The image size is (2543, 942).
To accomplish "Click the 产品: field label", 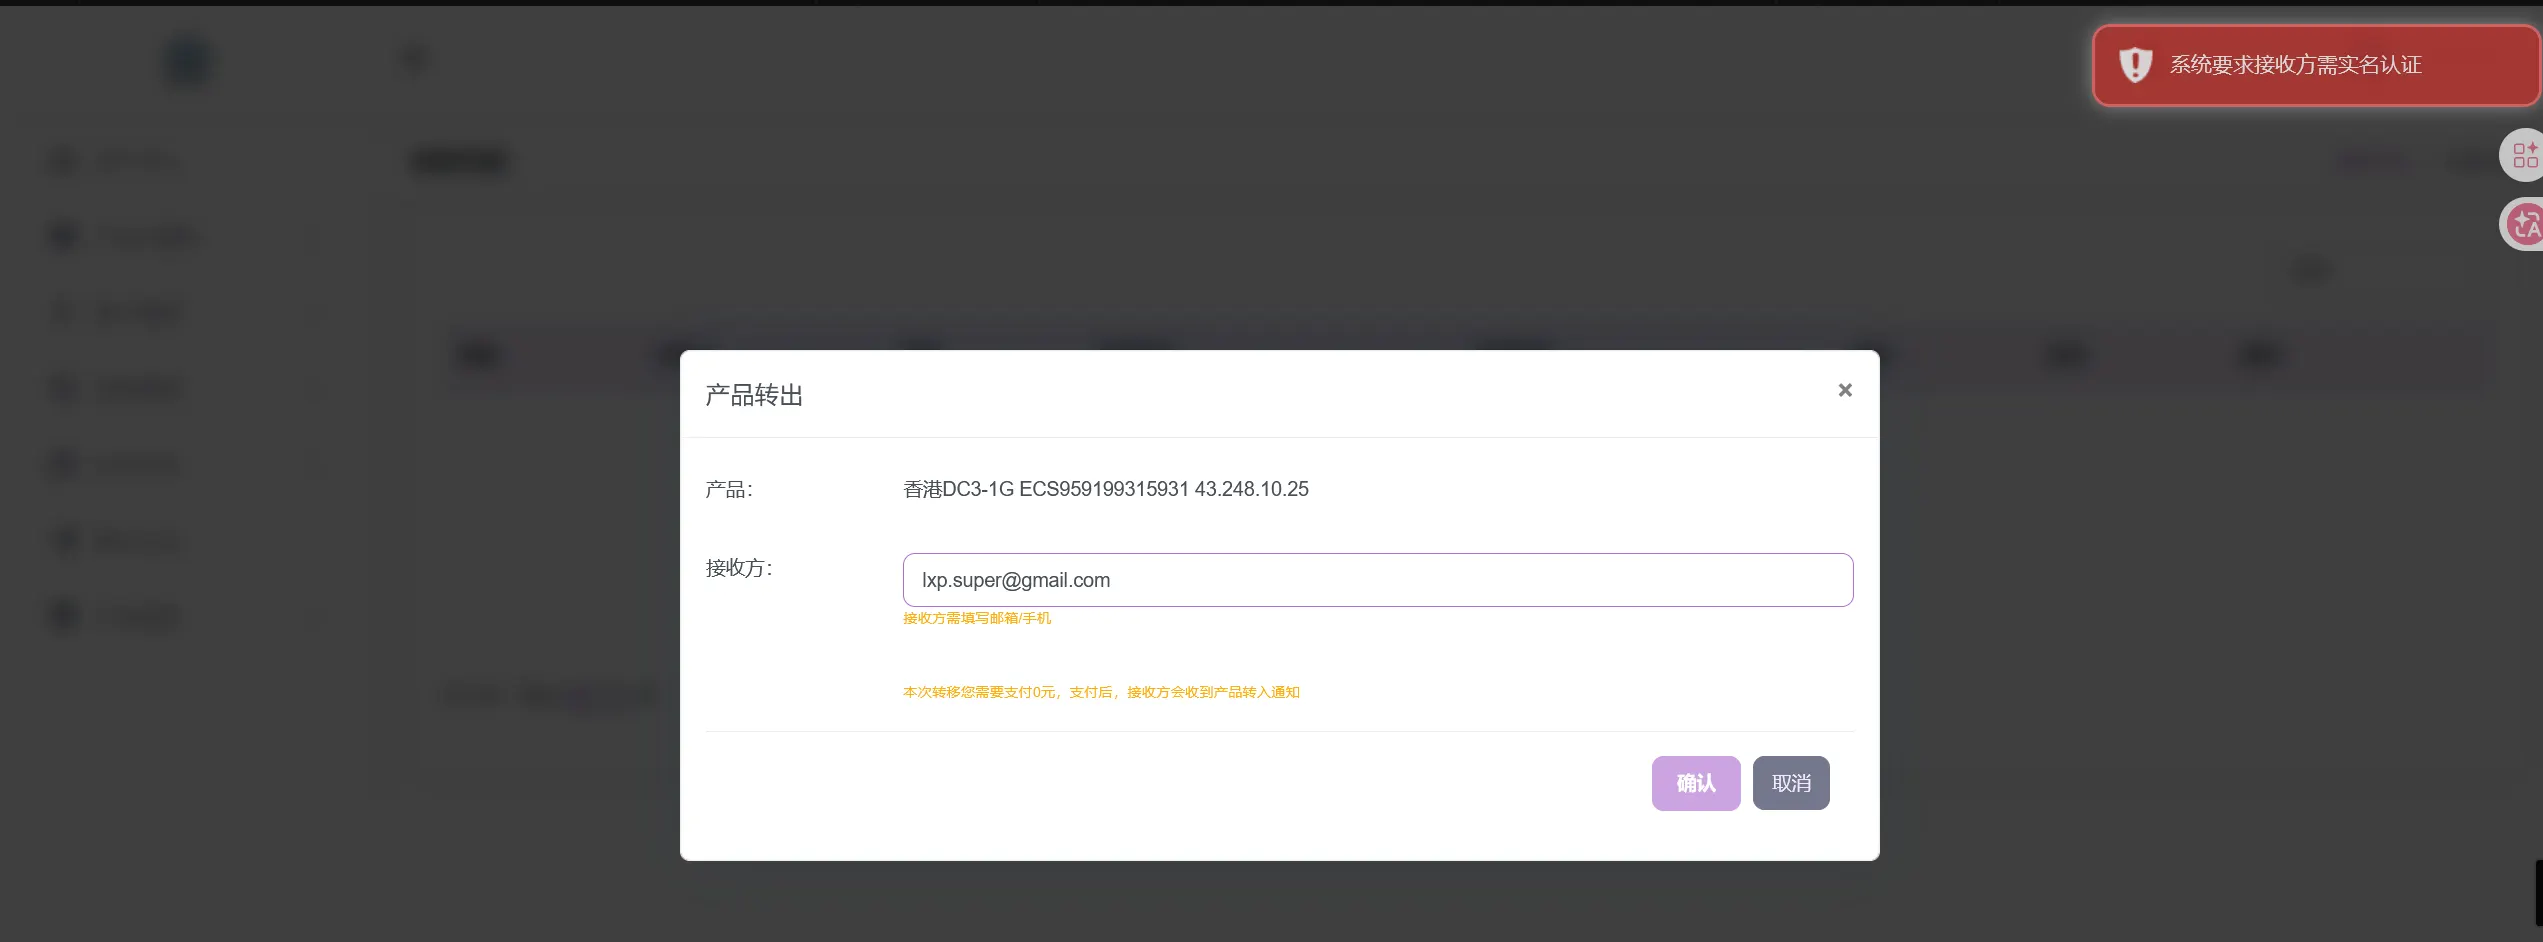I will pyautogui.click(x=728, y=489).
